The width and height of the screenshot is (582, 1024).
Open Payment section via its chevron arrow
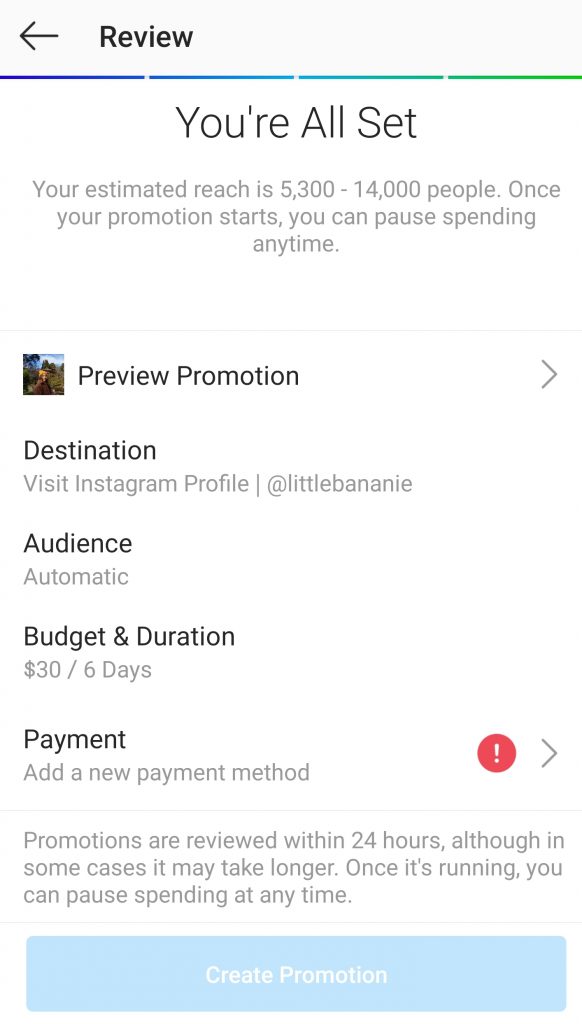(x=548, y=753)
